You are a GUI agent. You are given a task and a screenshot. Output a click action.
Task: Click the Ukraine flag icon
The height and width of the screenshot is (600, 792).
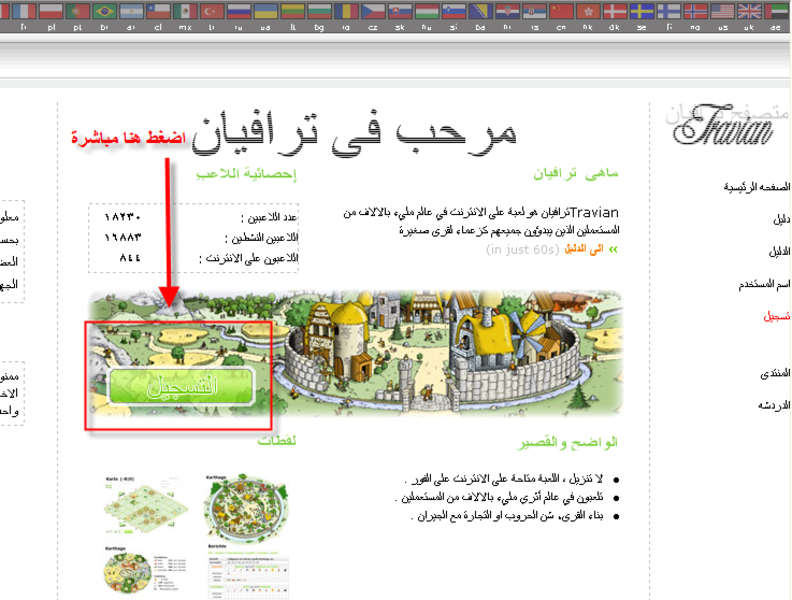pos(265,11)
